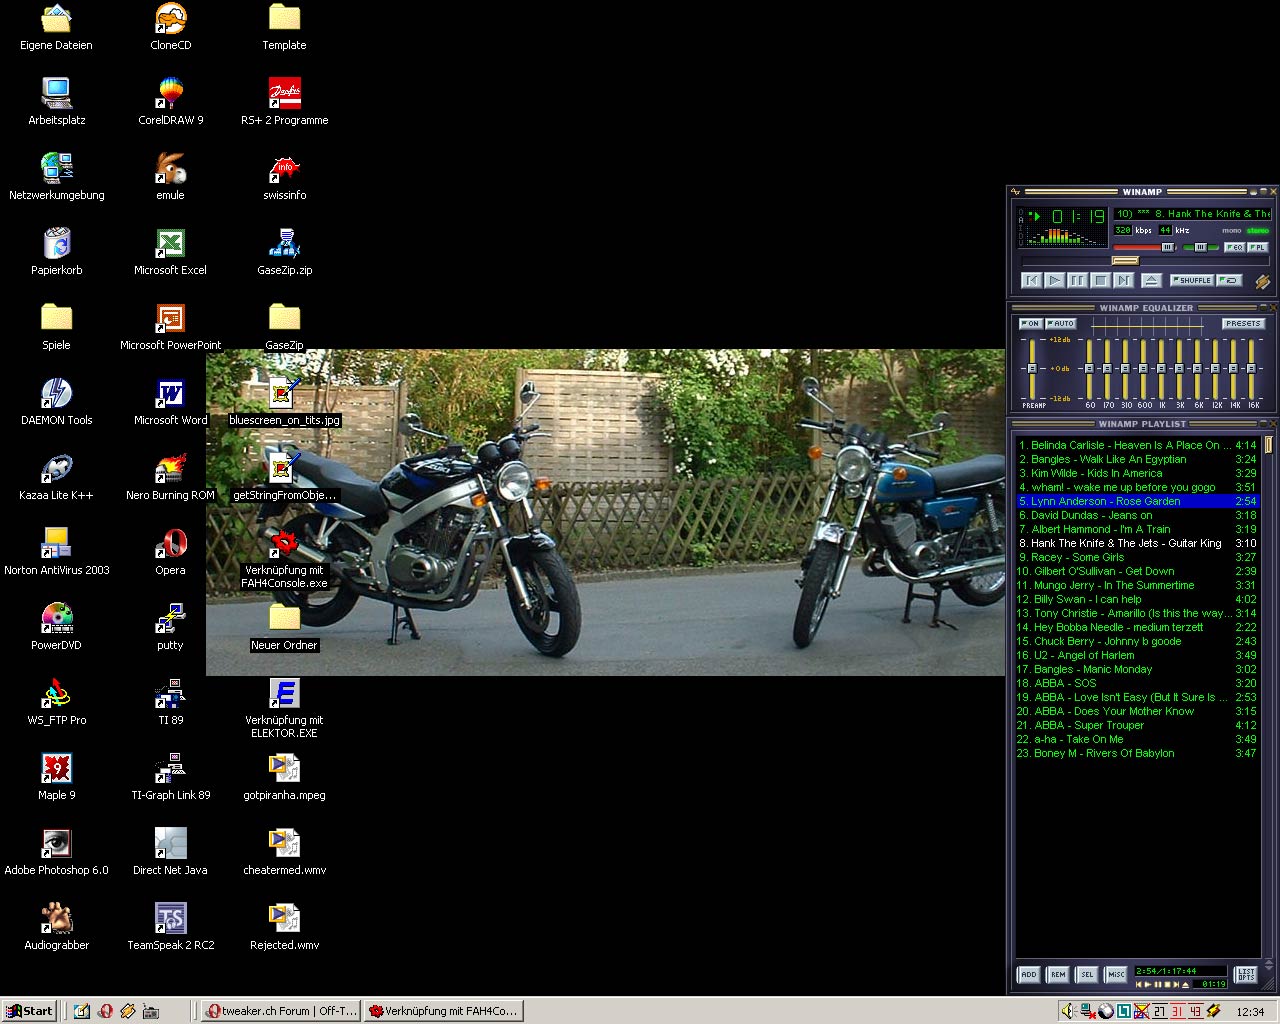Pause playback in the Winamp main window
The image size is (1280, 1024).
pyautogui.click(x=1077, y=281)
